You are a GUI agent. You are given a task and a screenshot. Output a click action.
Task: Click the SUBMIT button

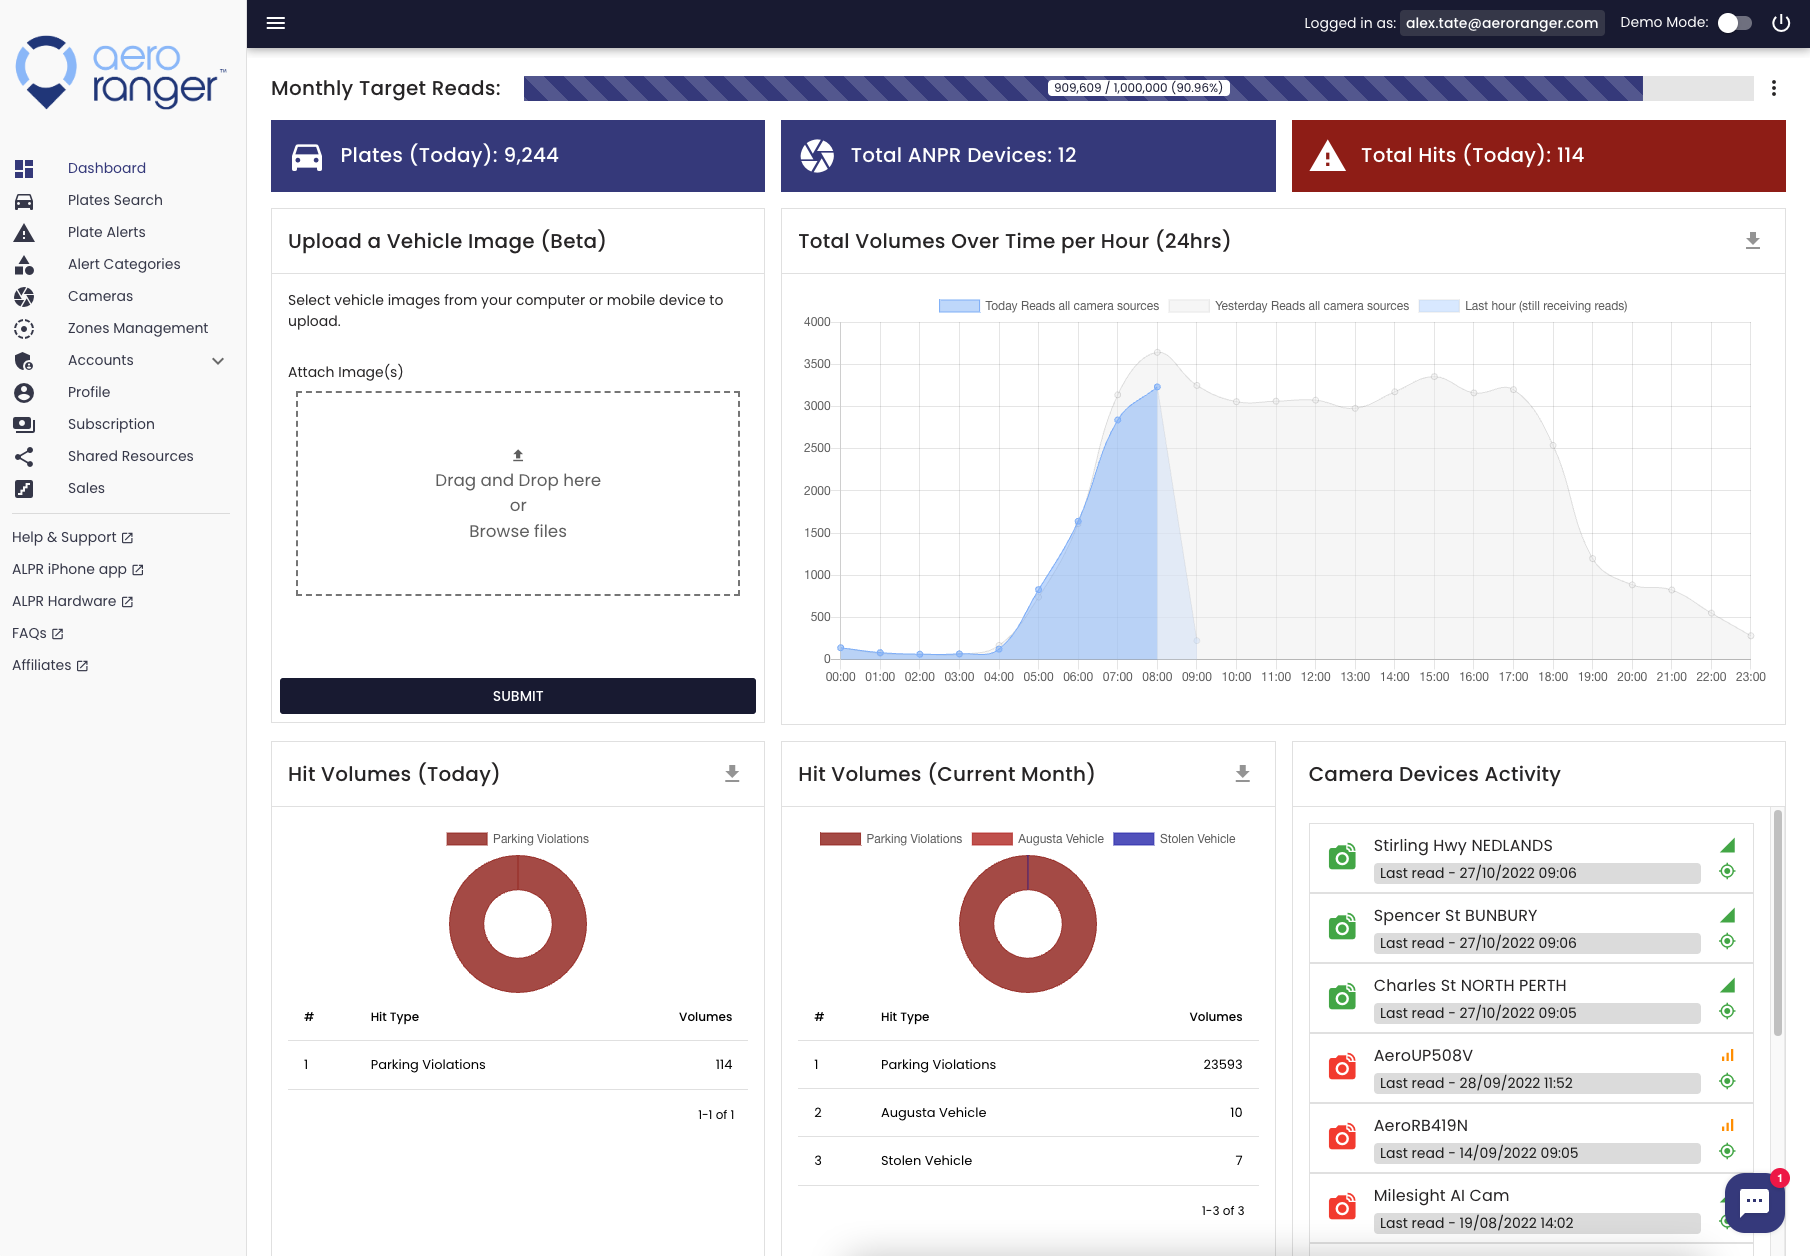(x=518, y=696)
